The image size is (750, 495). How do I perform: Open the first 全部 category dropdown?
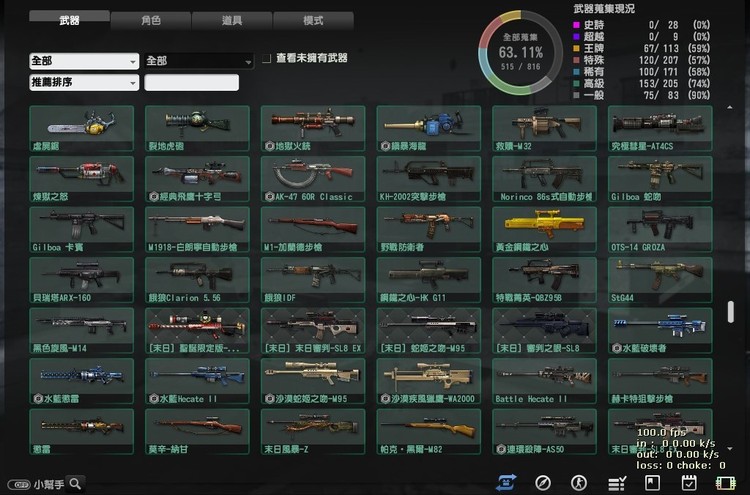[84, 61]
